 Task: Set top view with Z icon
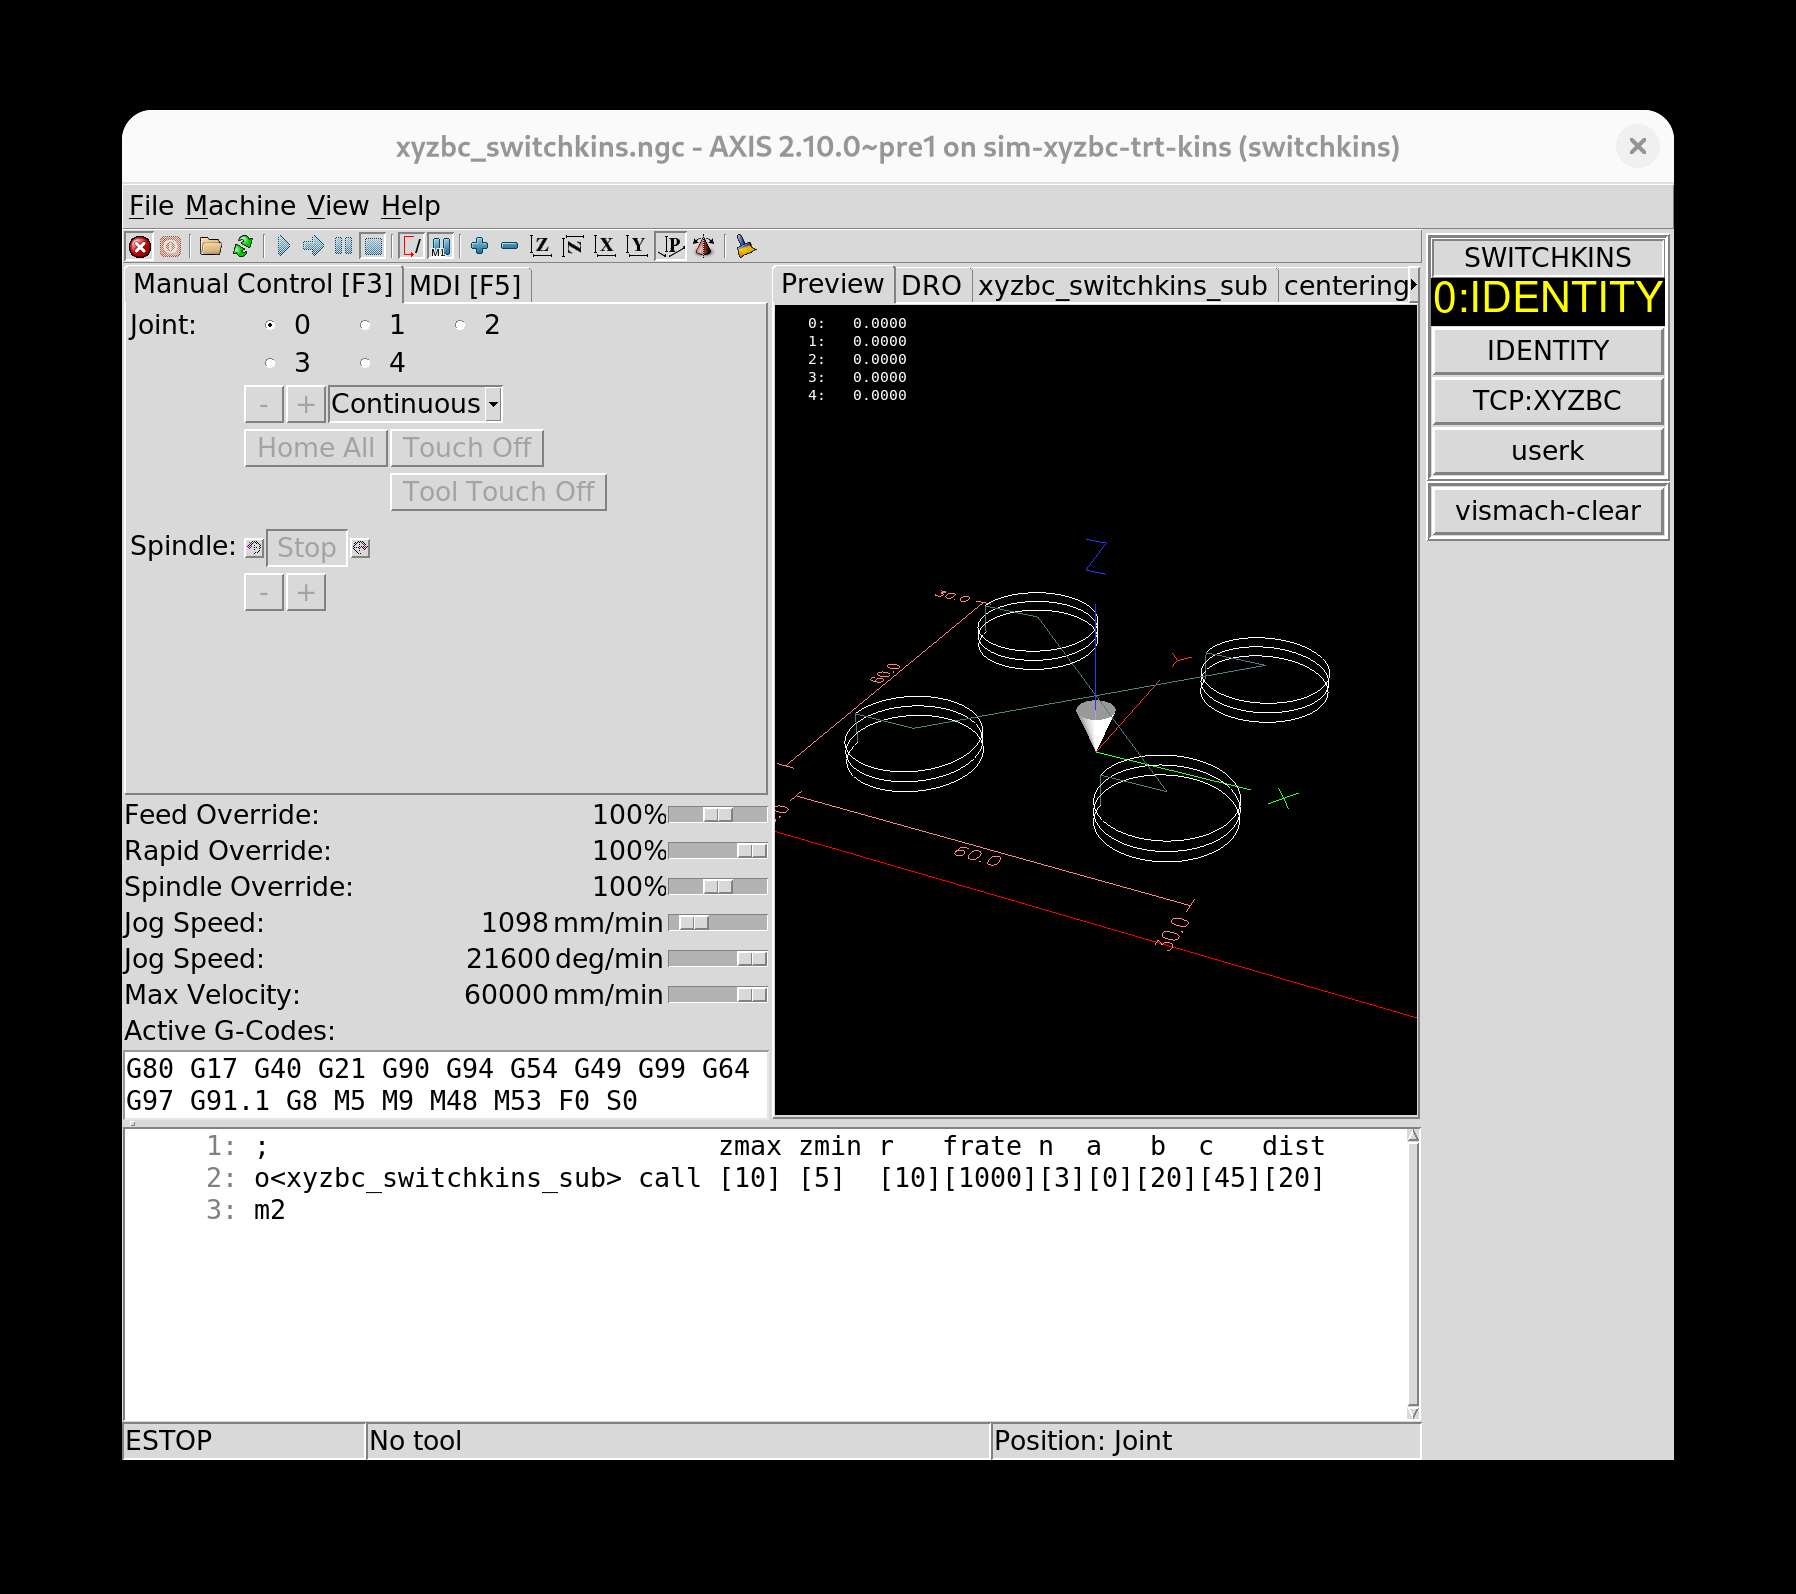pyautogui.click(x=541, y=246)
